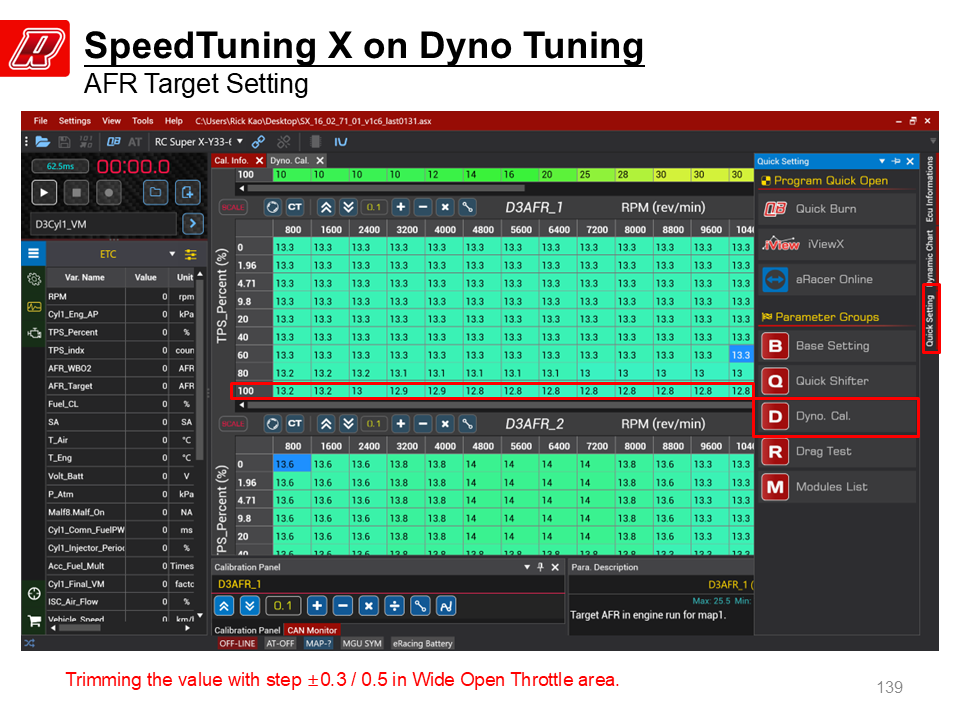Click the rotate icon in D3AFR_1 toolbar

[x=272, y=207]
